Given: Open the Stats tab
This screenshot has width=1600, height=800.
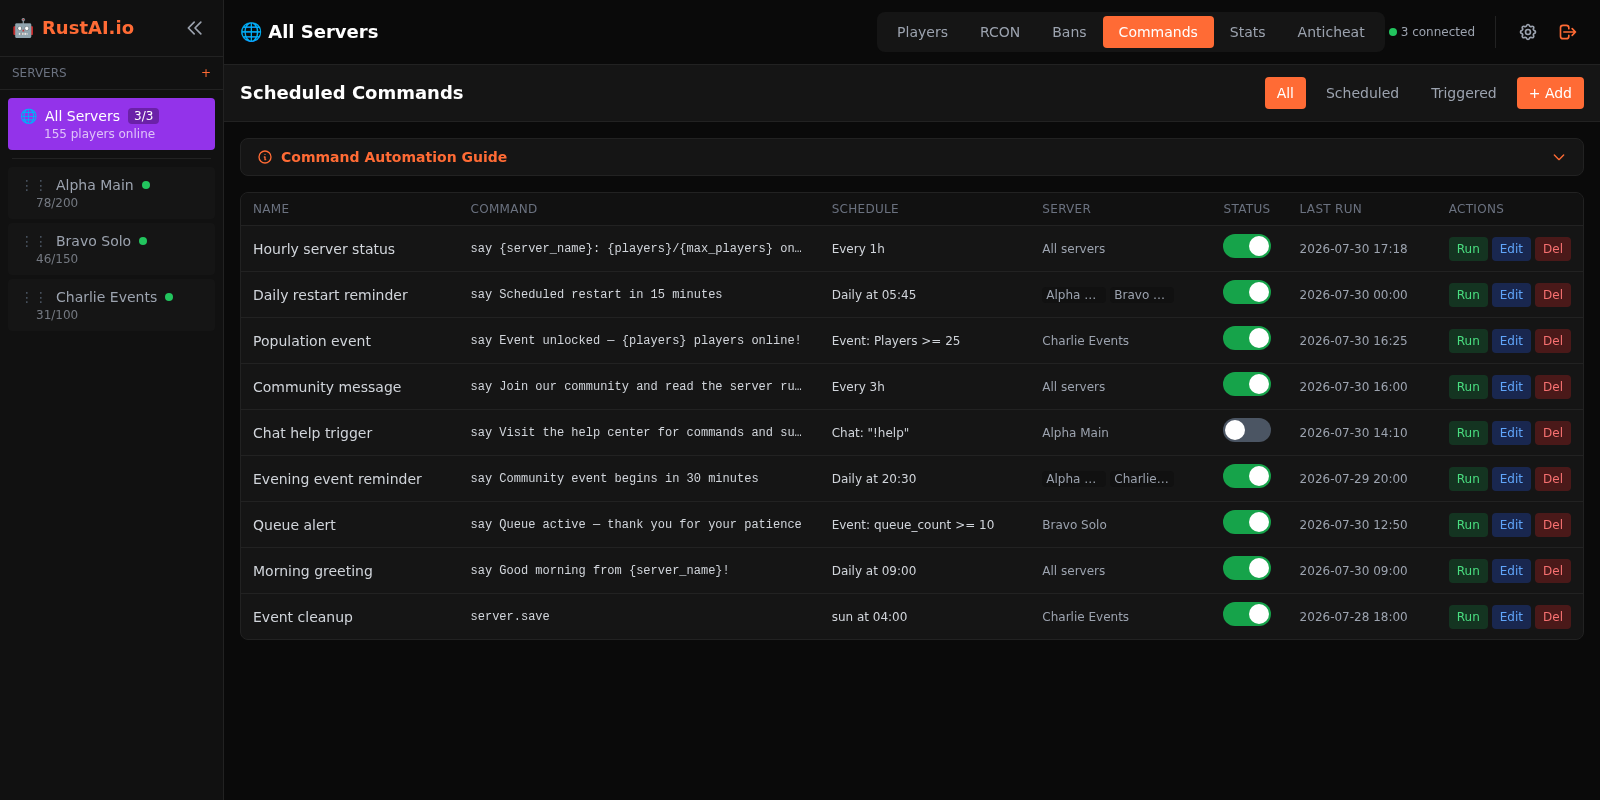Looking at the screenshot, I should click(x=1247, y=32).
